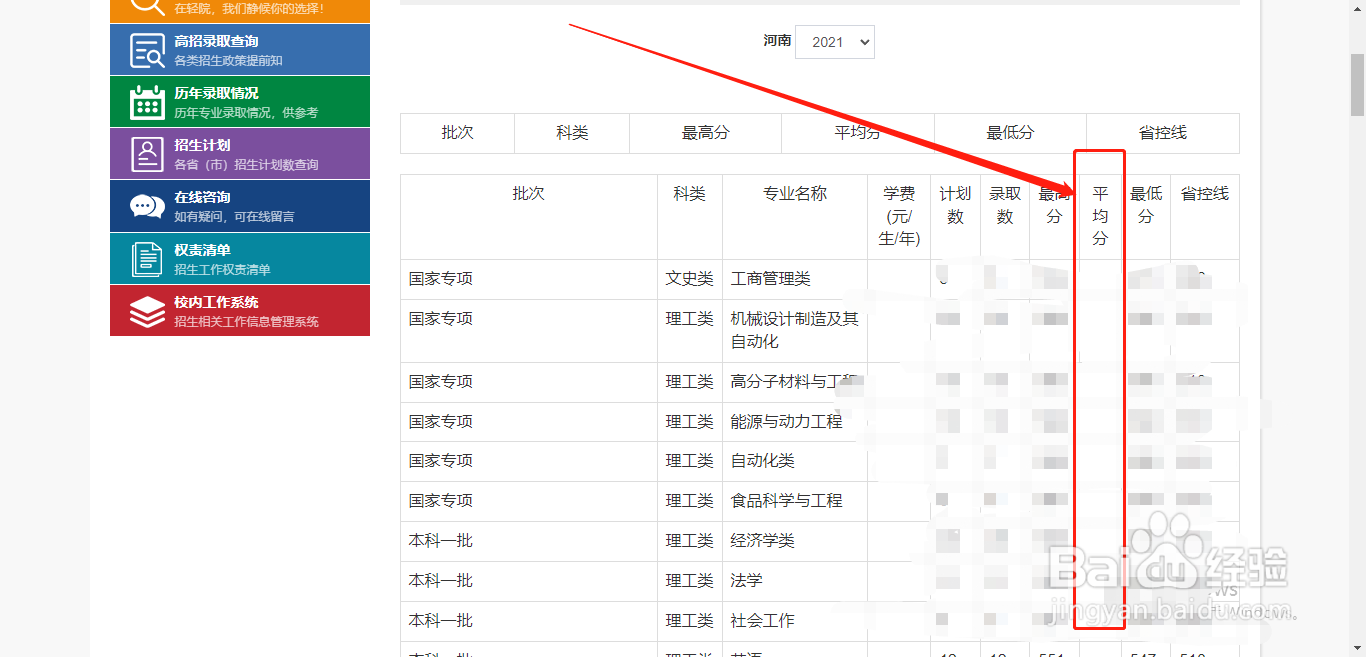Select the 最低分 filter header
The height and width of the screenshot is (657, 1366).
coord(1010,133)
